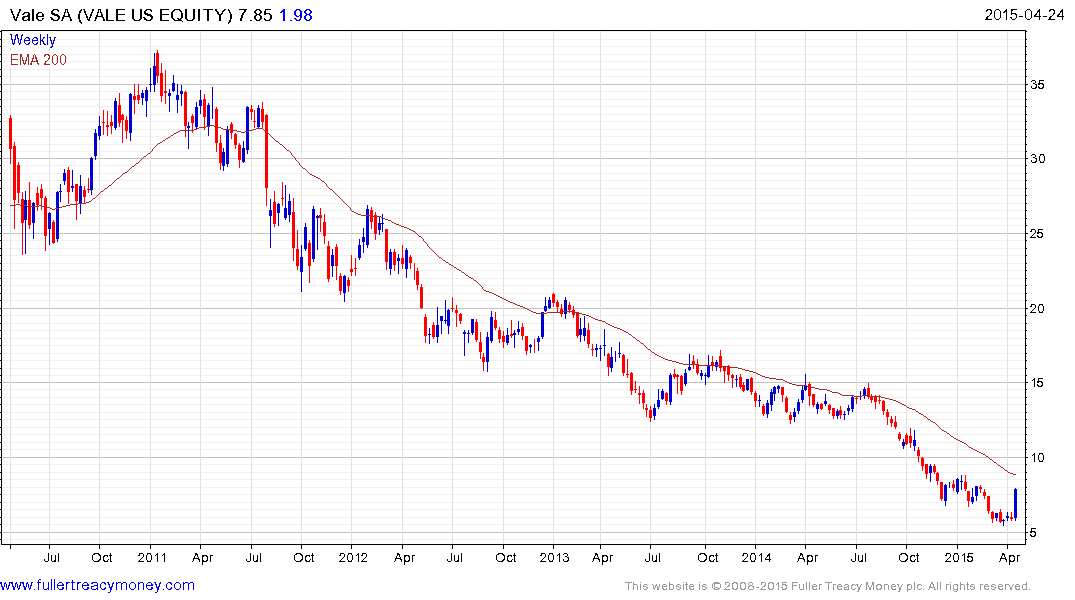Select the last price value 7.85

point(255,15)
